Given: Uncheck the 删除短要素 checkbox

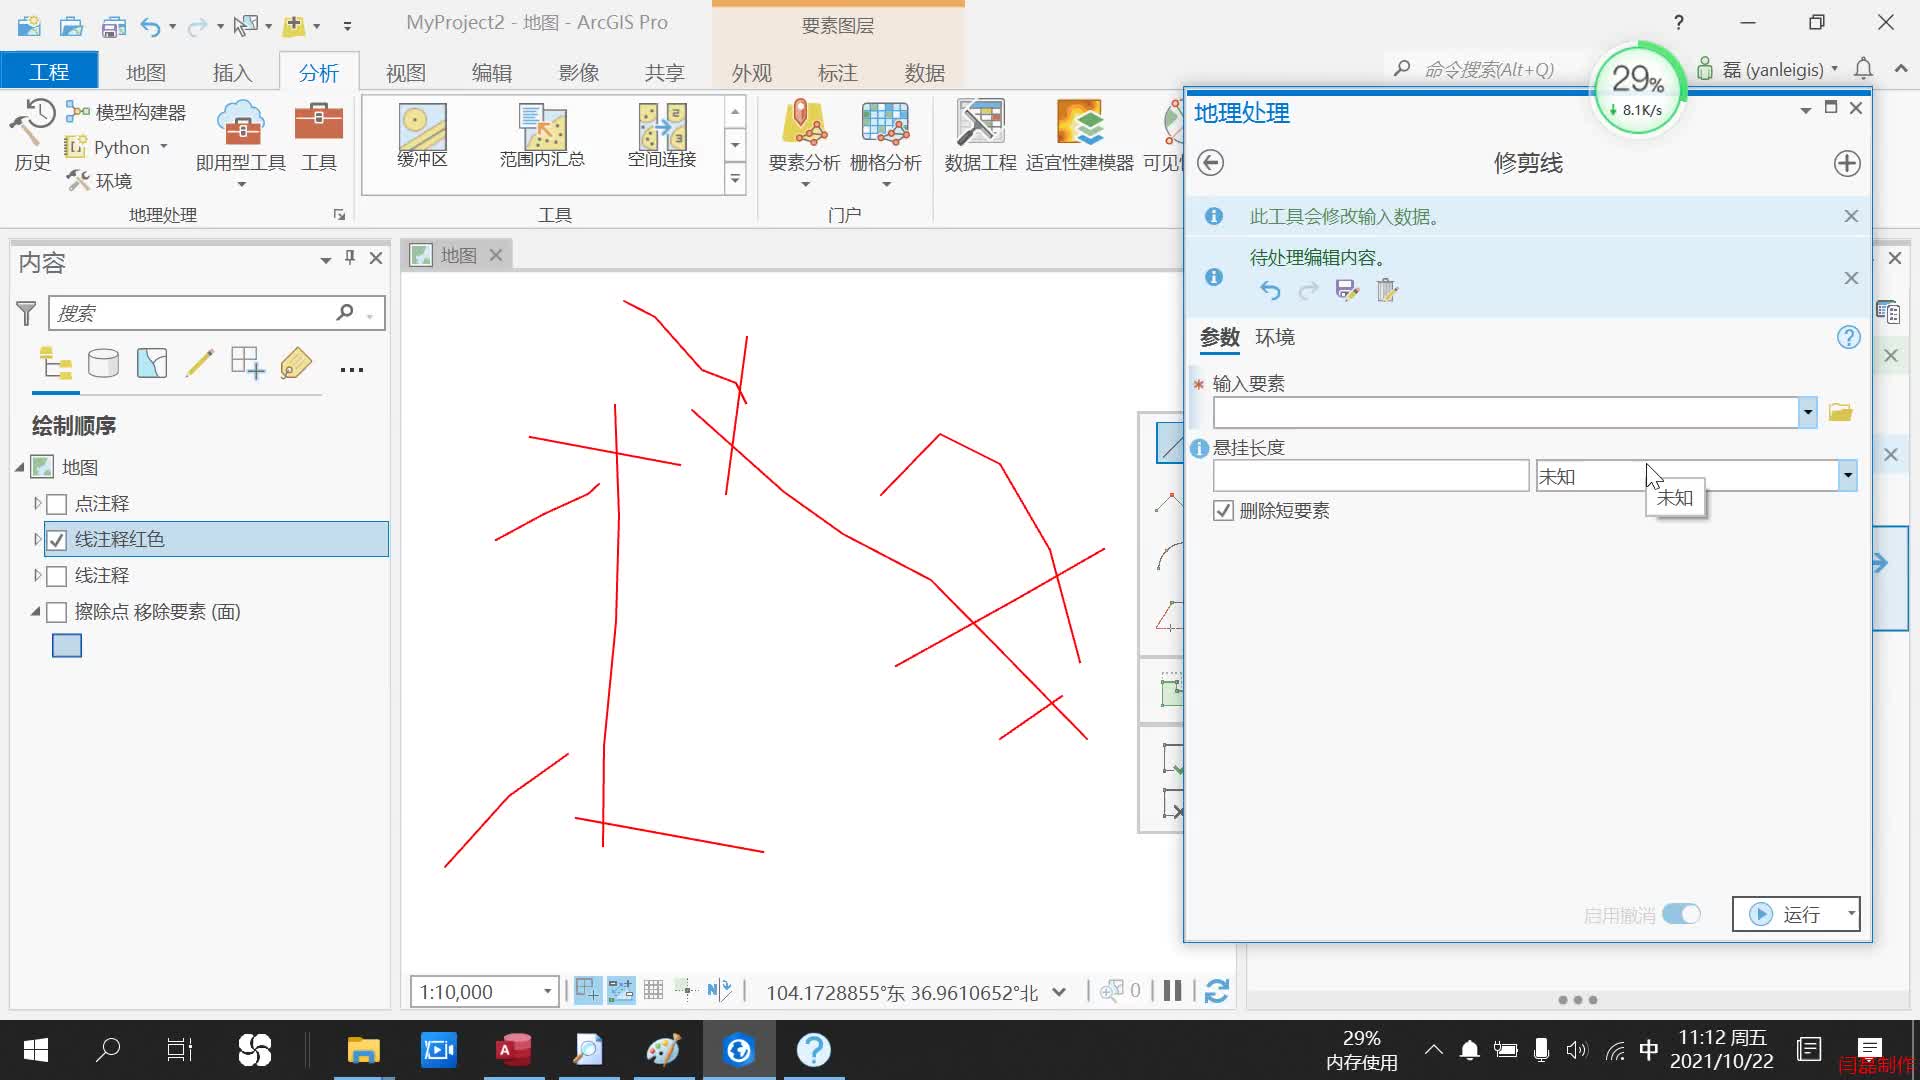Looking at the screenshot, I should point(1223,510).
